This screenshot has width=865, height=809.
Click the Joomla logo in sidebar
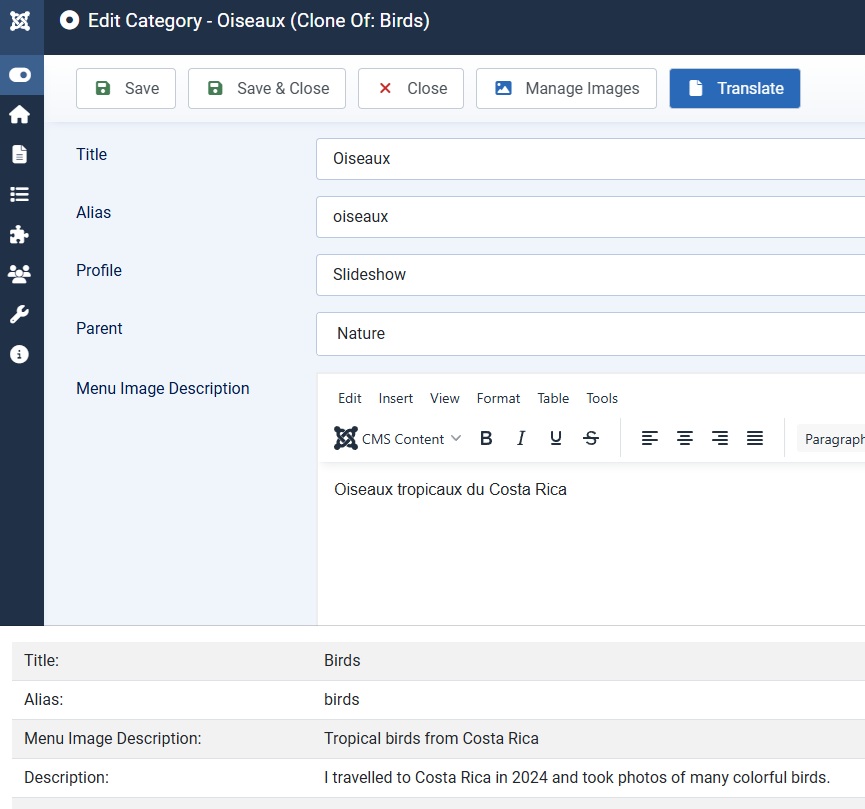tap(20, 21)
